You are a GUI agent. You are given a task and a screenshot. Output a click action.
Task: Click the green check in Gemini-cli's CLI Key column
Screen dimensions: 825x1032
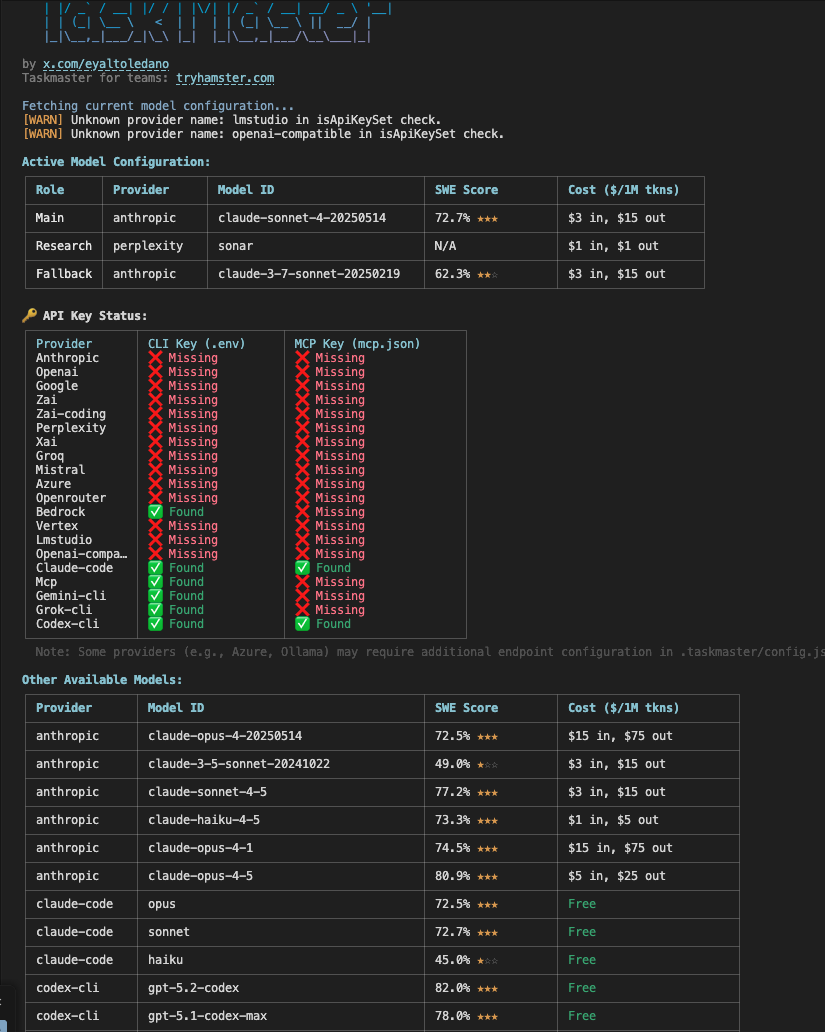tap(155, 596)
